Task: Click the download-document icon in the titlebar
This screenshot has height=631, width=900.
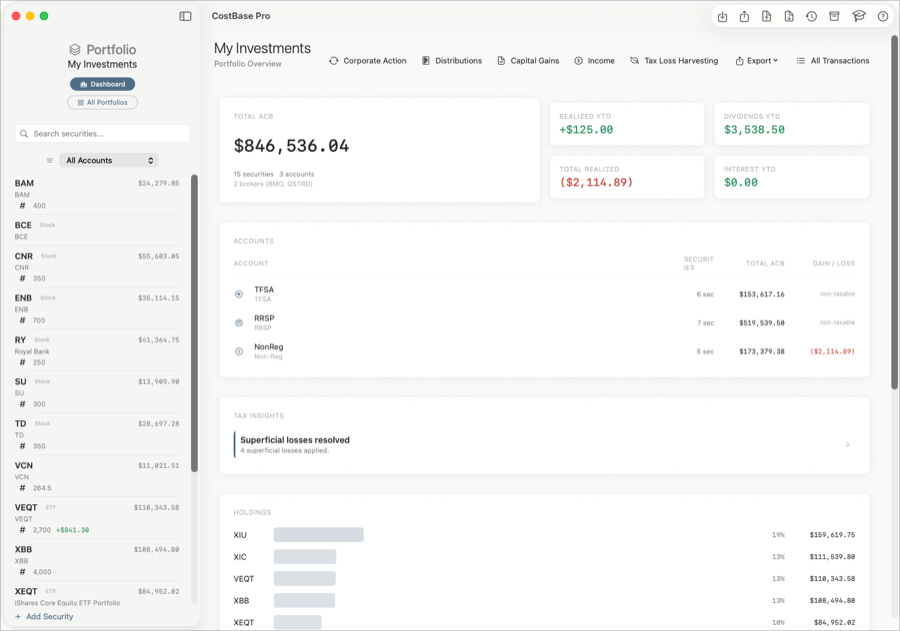Action: point(788,16)
